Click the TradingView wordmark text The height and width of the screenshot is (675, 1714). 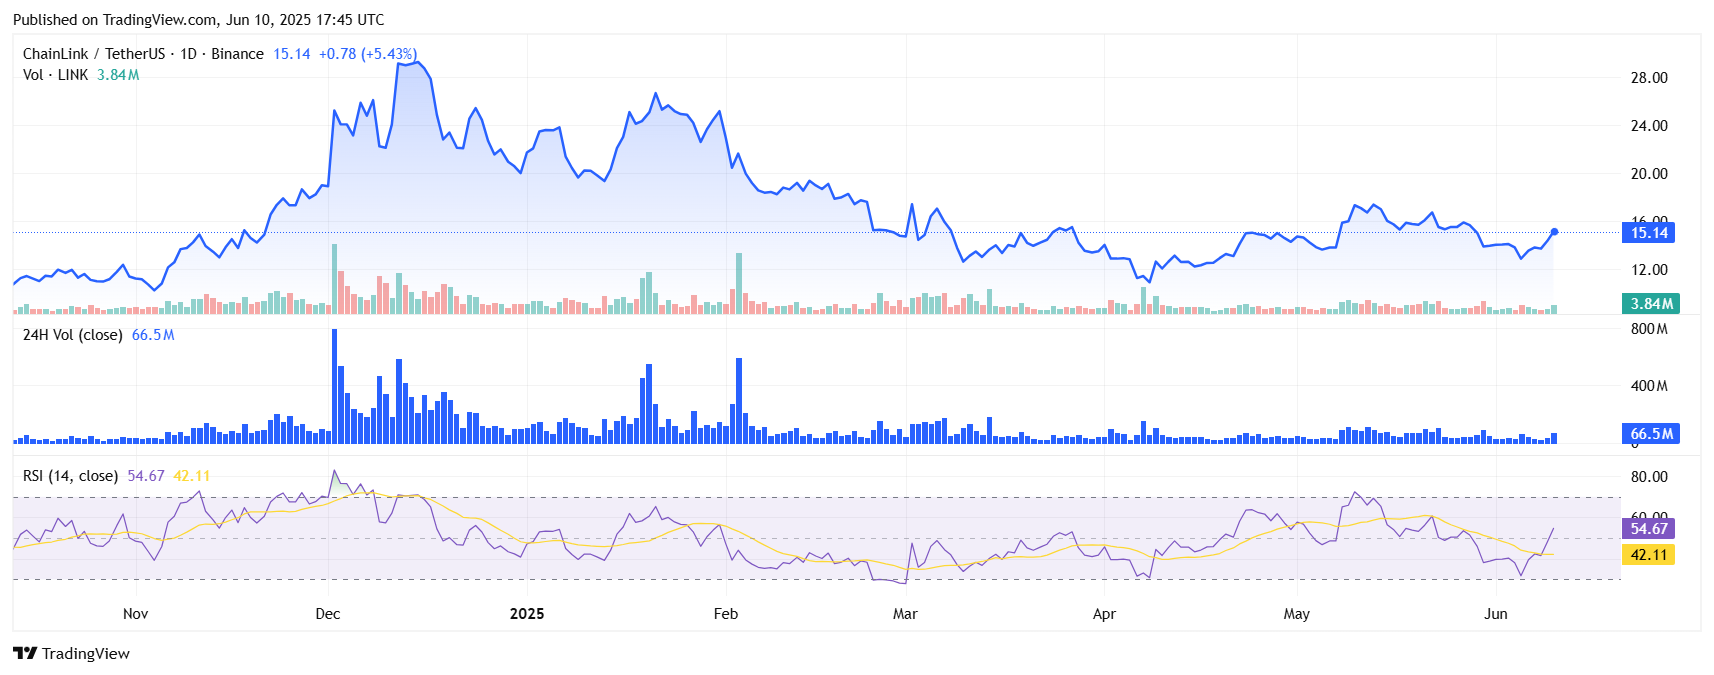pos(86,653)
